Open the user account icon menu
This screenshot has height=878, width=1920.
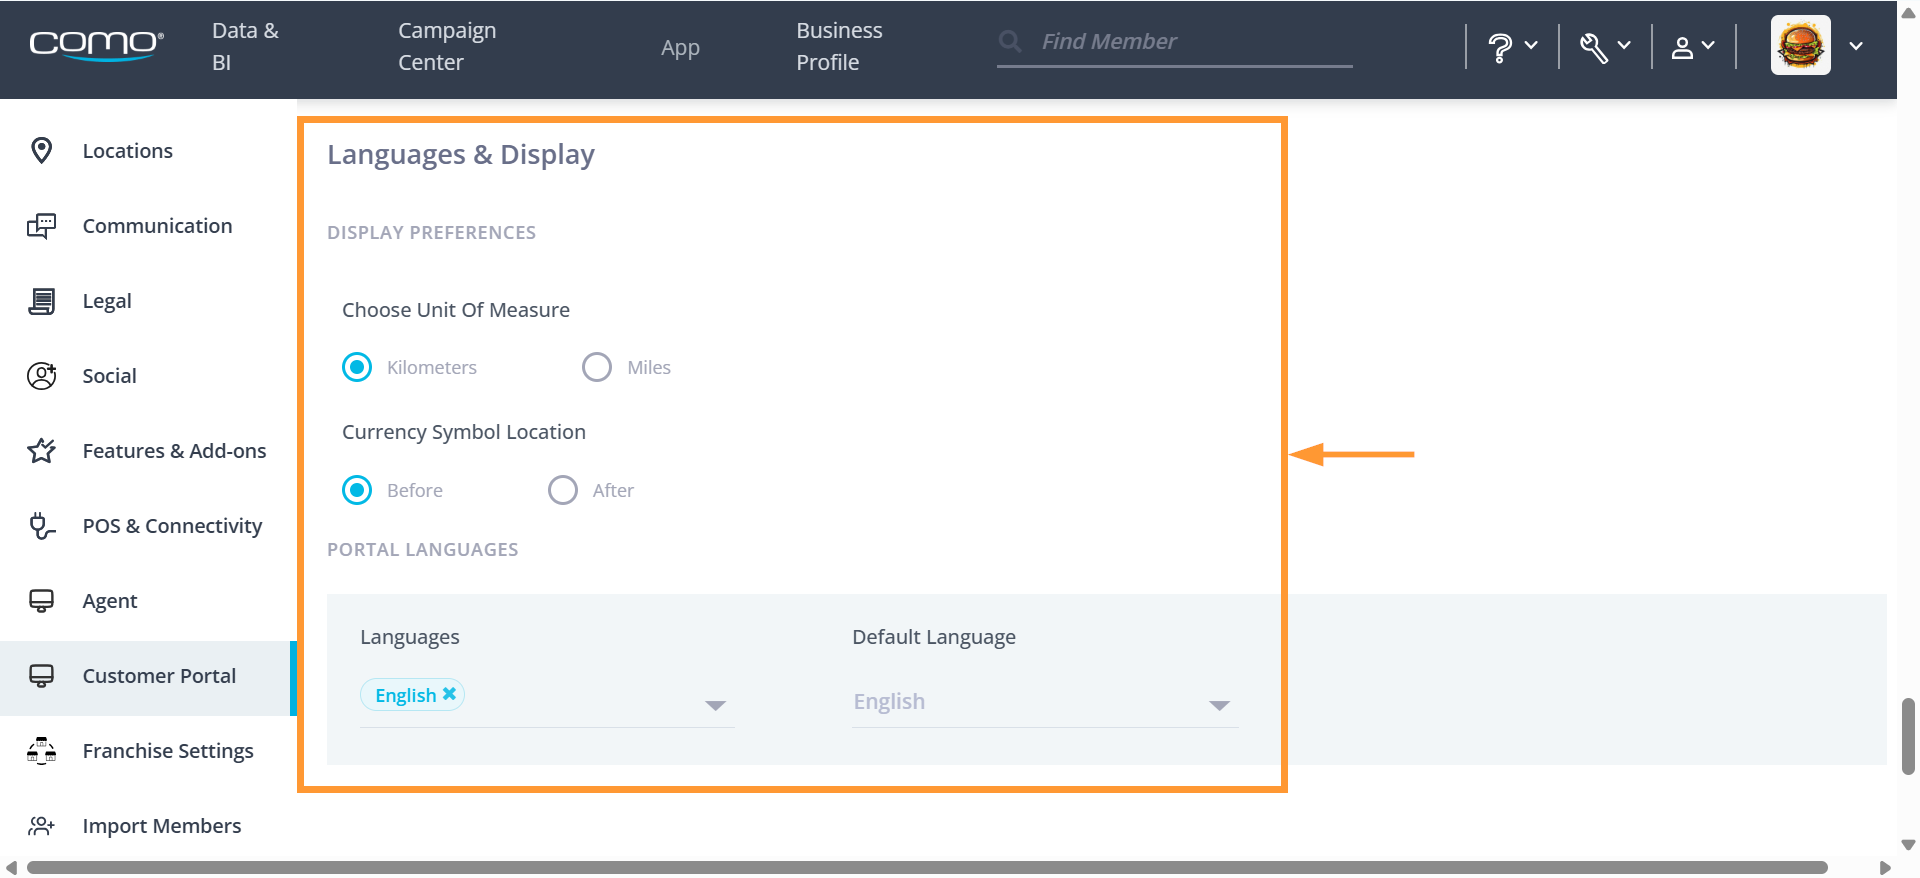coord(1683,47)
